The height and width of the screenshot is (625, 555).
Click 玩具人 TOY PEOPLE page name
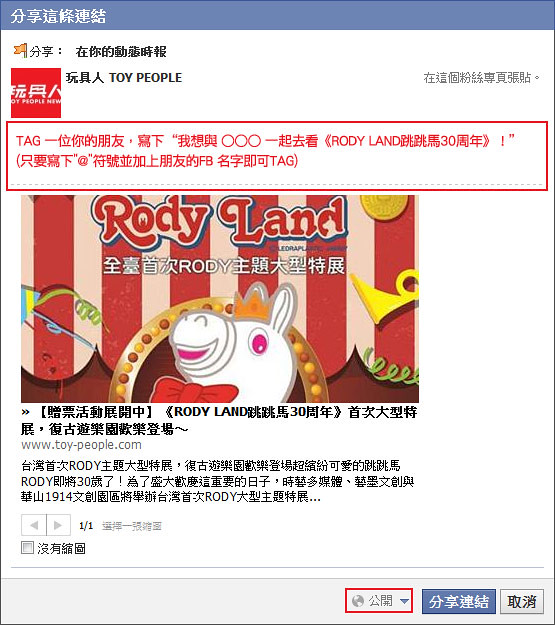pyautogui.click(x=124, y=78)
